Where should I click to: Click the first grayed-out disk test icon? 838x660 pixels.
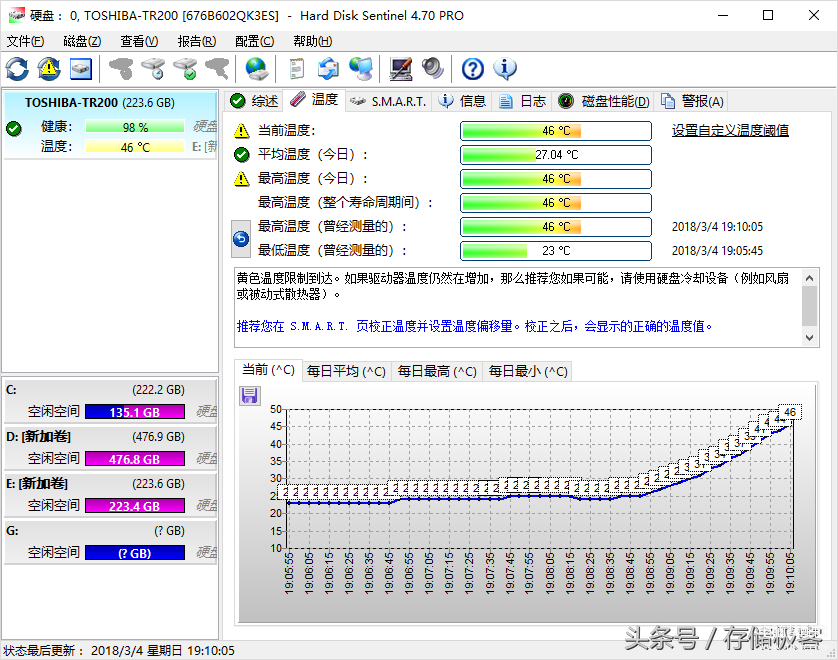(x=120, y=69)
